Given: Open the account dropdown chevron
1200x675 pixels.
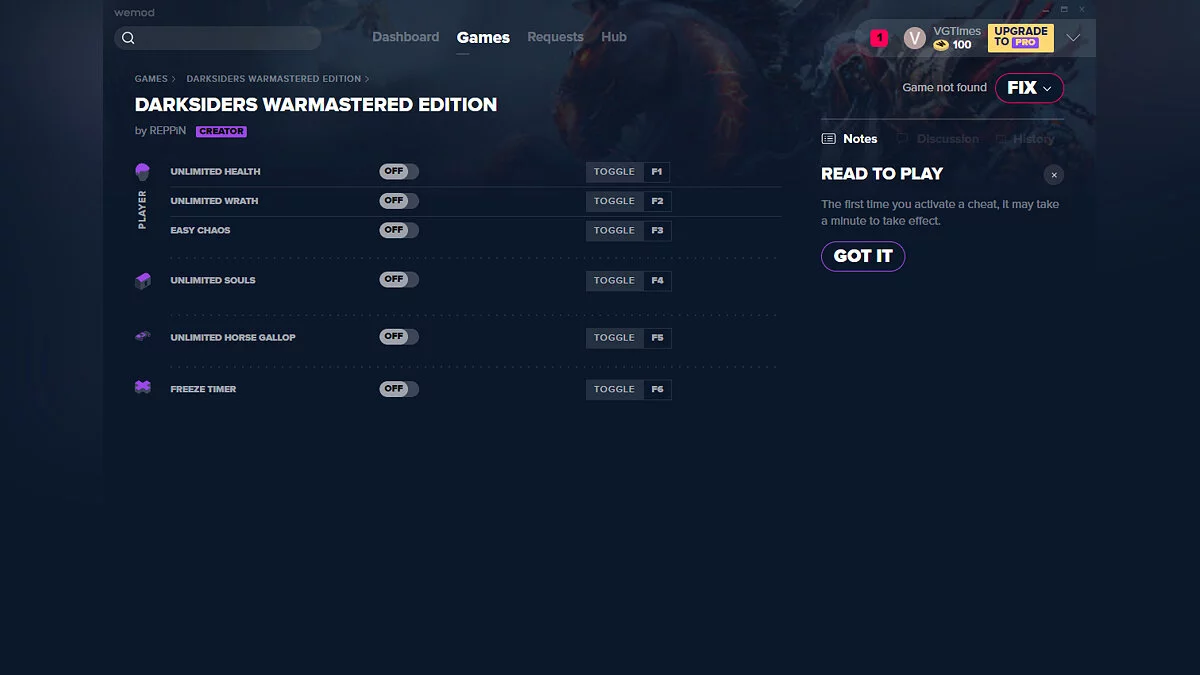Looking at the screenshot, I should (x=1074, y=37).
